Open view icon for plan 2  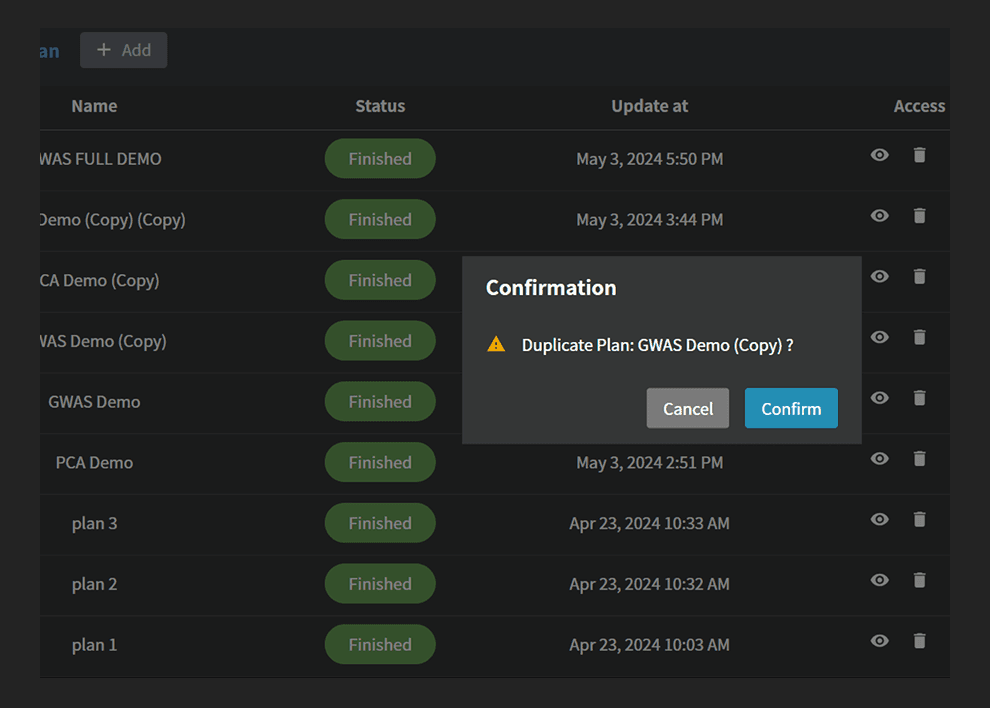pos(879,580)
